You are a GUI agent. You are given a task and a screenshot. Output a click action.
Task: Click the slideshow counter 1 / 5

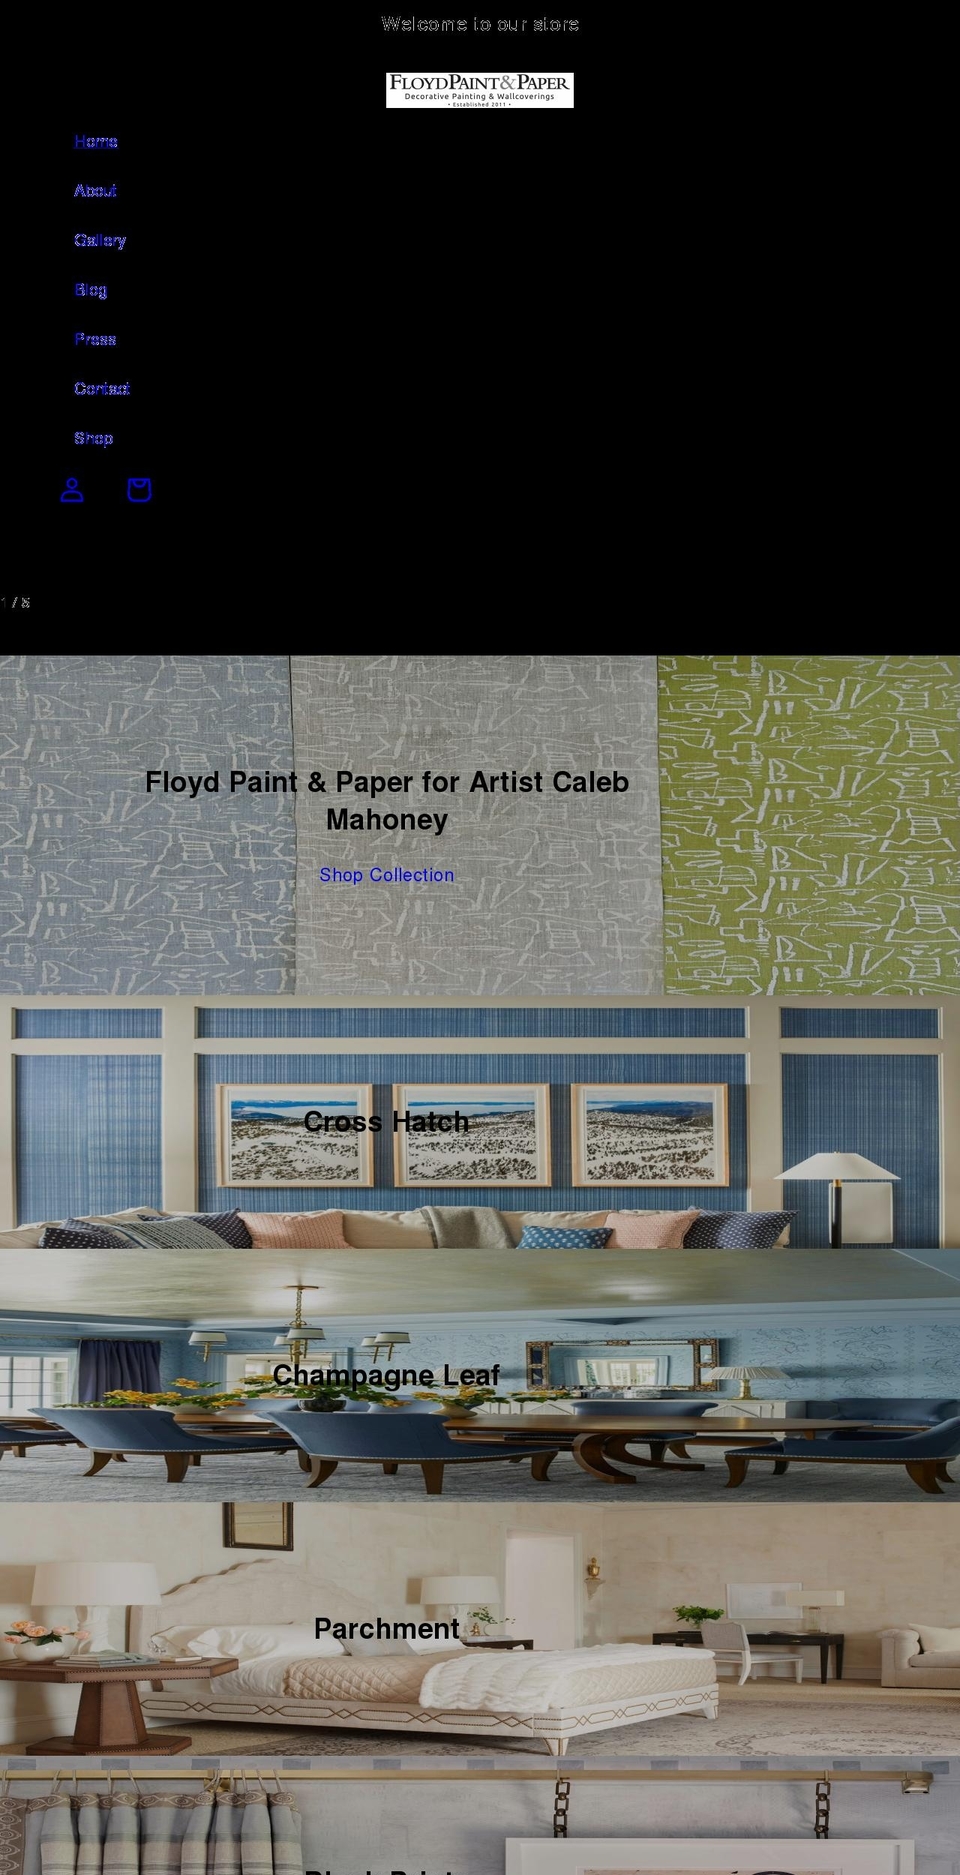pos(15,602)
